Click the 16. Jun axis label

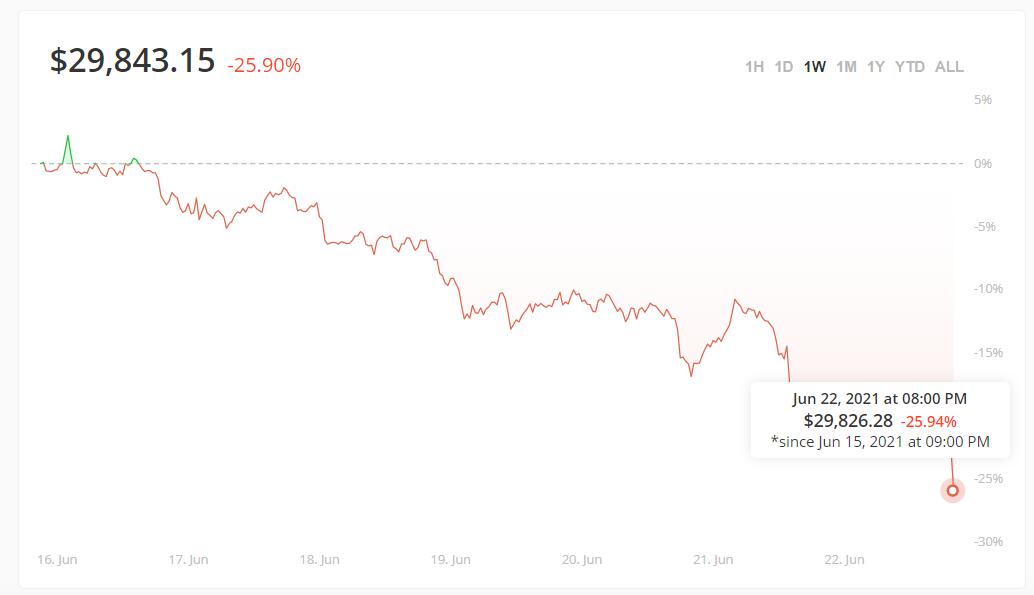point(57,560)
